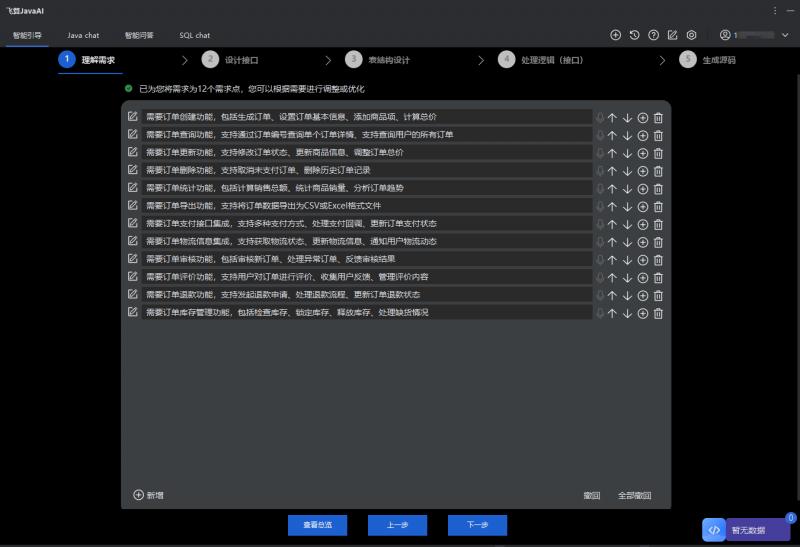
Task: Move the 订单更新功能 requirement up
Action: point(612,153)
